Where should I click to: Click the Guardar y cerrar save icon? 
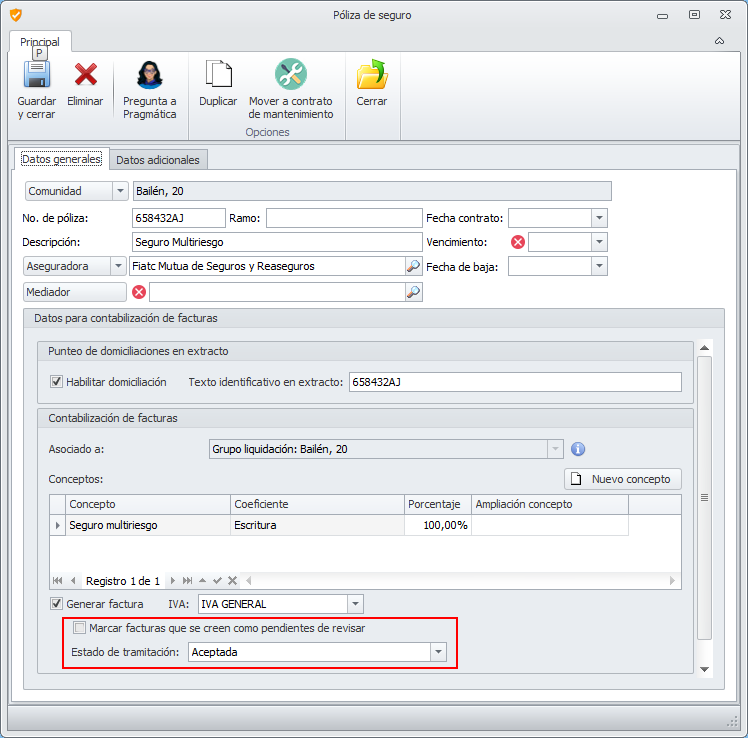pos(37,74)
